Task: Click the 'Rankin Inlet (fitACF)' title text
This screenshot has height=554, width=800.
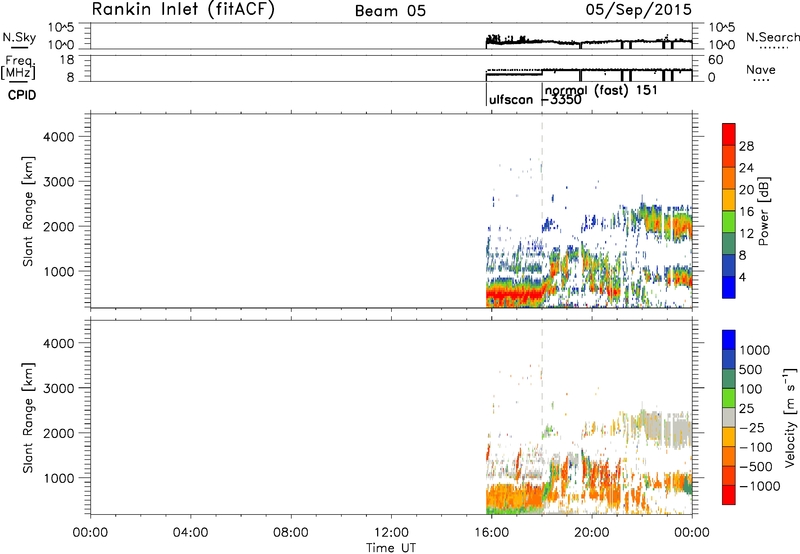Action: pyautogui.click(x=183, y=9)
